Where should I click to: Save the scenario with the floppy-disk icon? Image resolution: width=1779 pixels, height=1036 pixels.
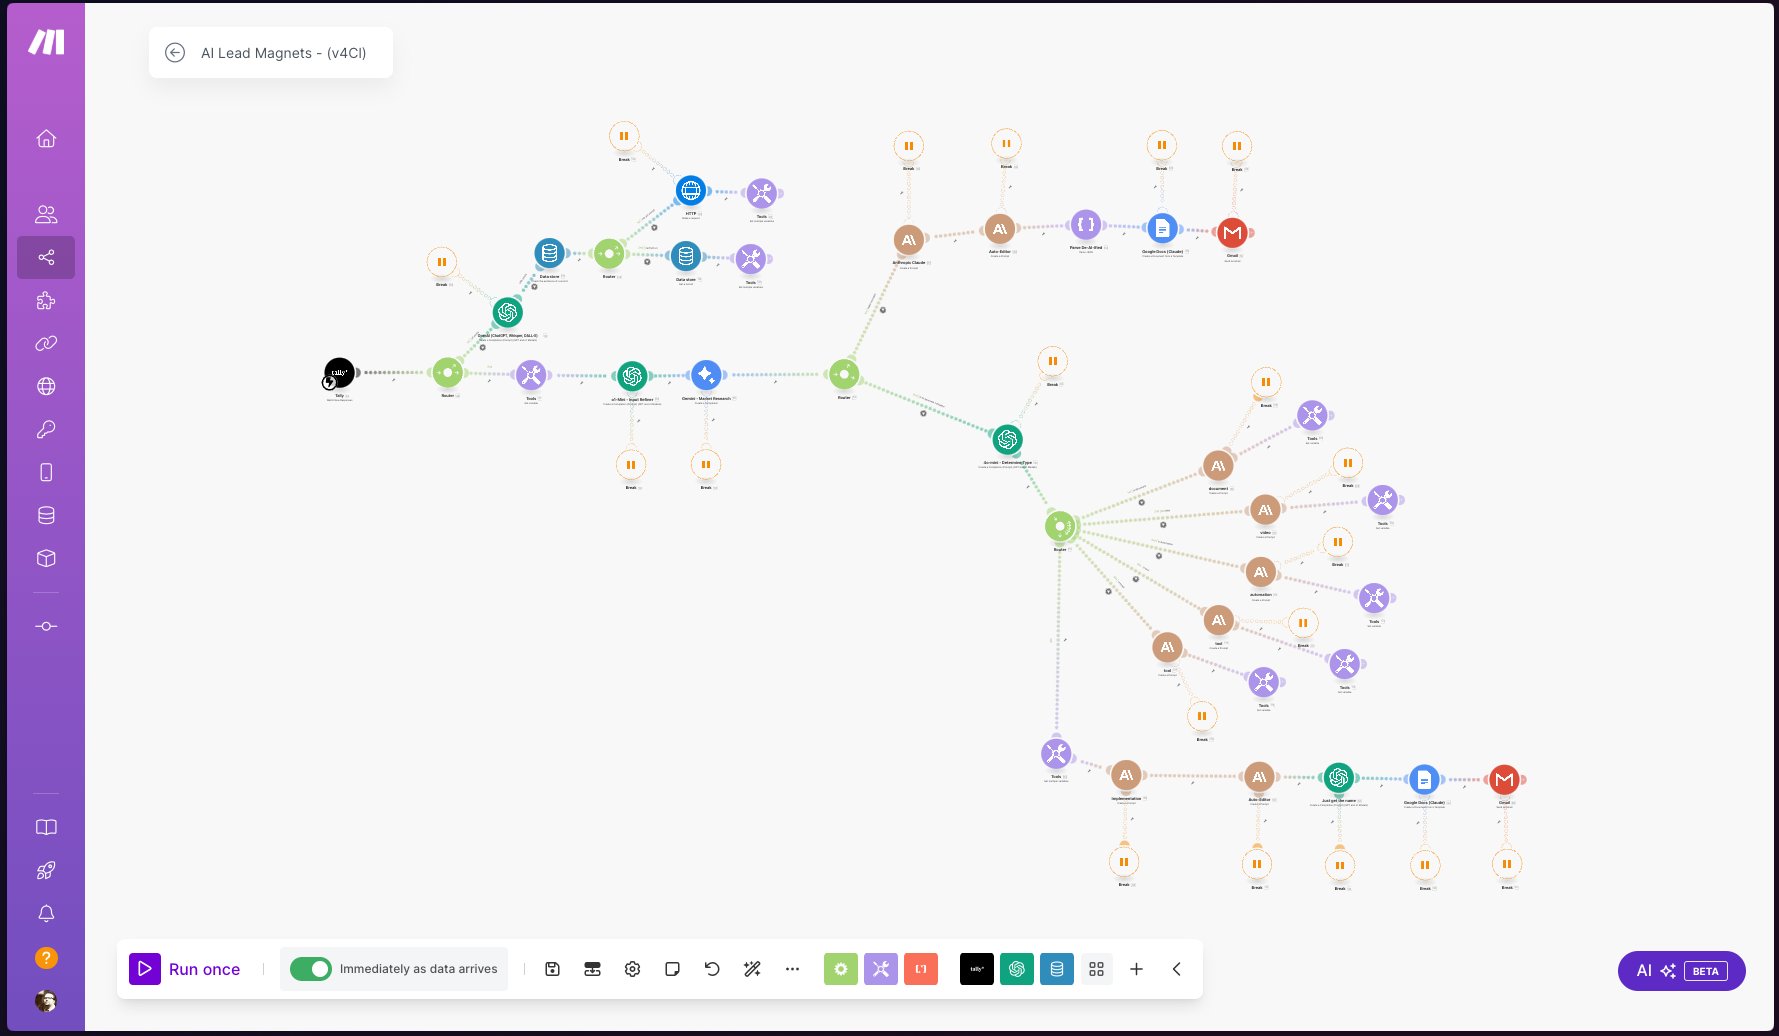coord(552,969)
